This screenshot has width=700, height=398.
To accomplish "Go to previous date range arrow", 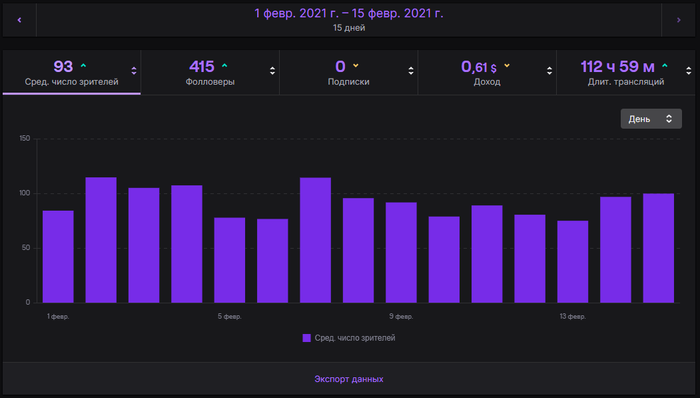I will tap(19, 20).
